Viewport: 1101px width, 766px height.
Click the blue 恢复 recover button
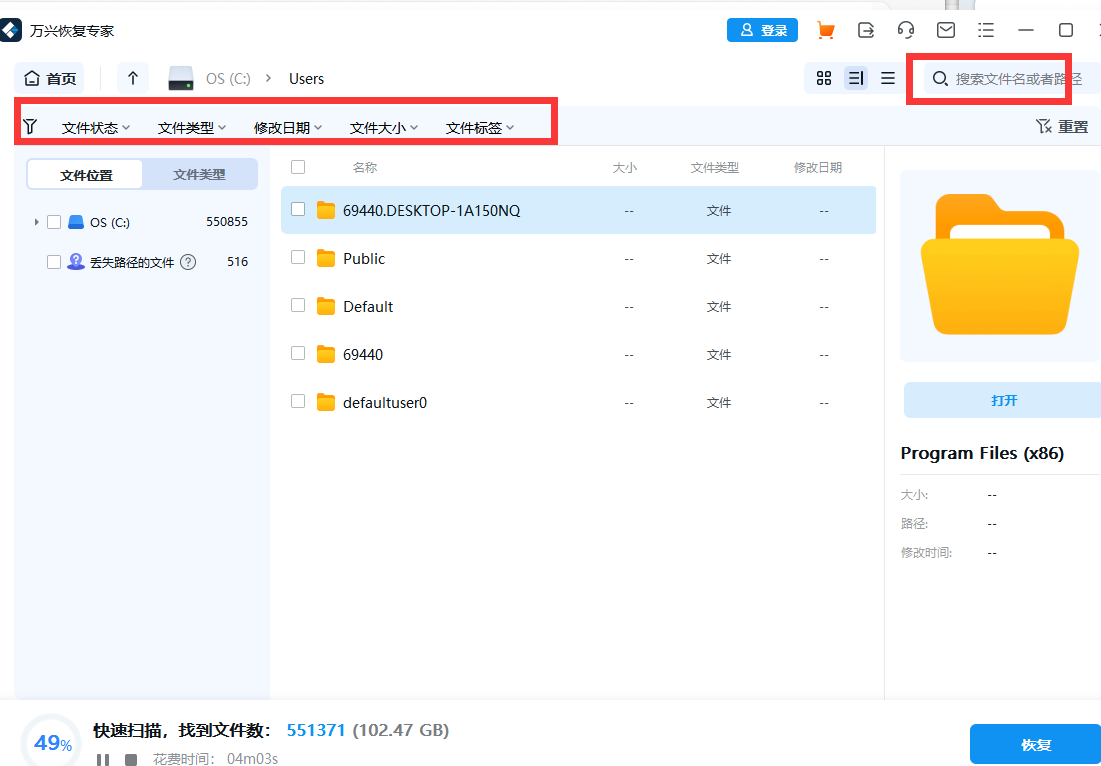(1035, 744)
